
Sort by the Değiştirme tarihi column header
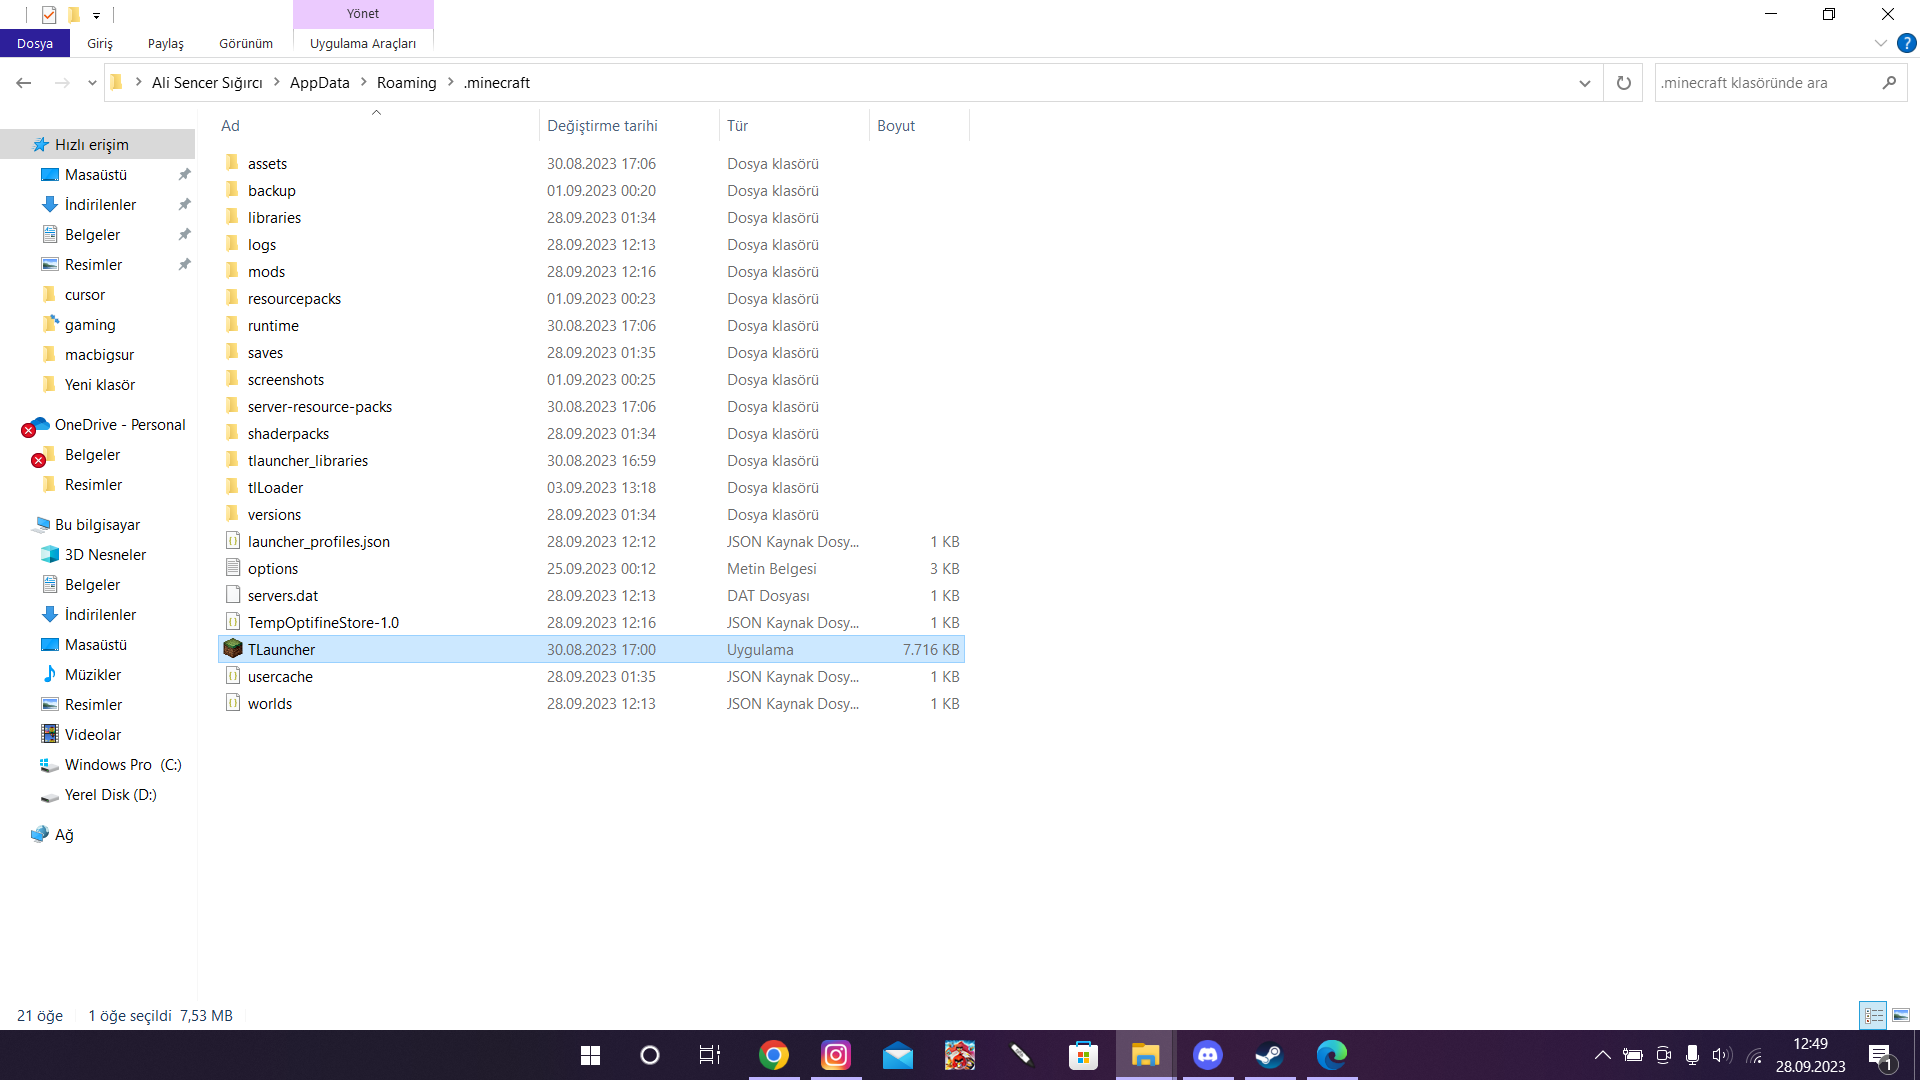602,125
